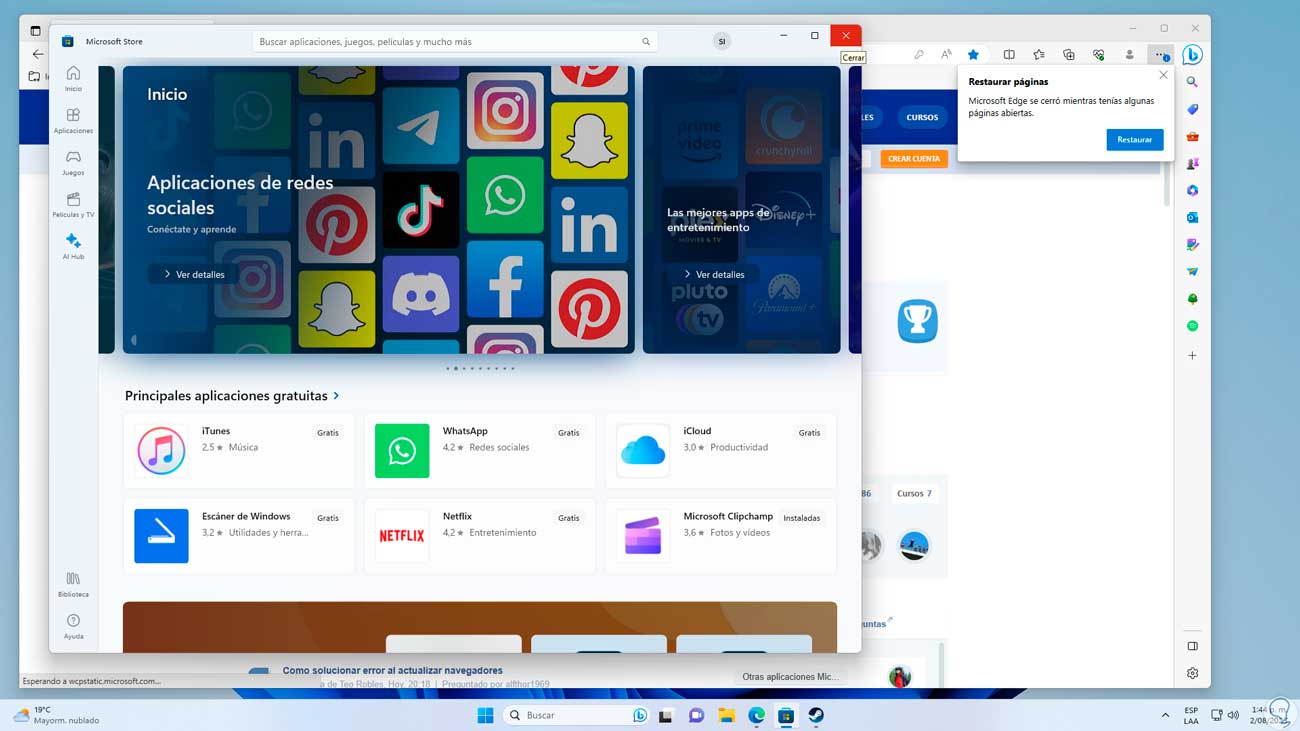Click CREAR CUENTA in Edge page
This screenshot has height=731, width=1300.
(x=914, y=158)
